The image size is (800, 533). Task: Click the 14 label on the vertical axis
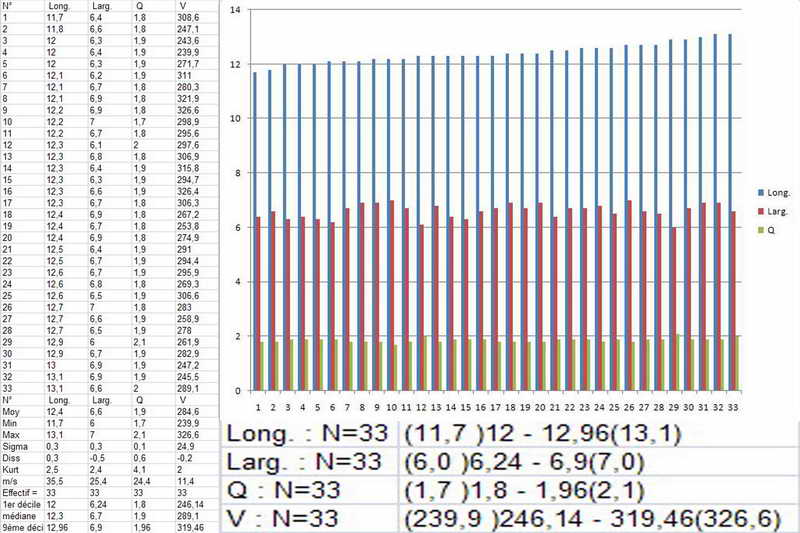click(234, 10)
